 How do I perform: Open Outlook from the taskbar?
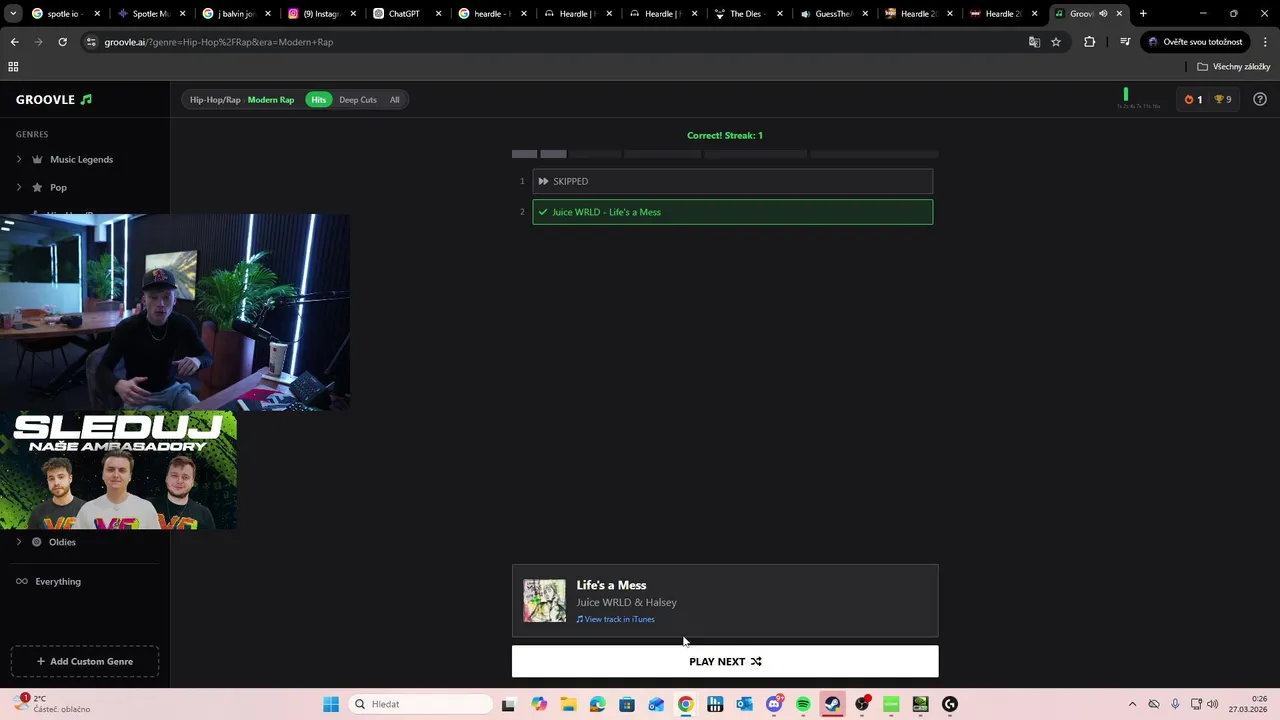pyautogui.click(x=744, y=704)
